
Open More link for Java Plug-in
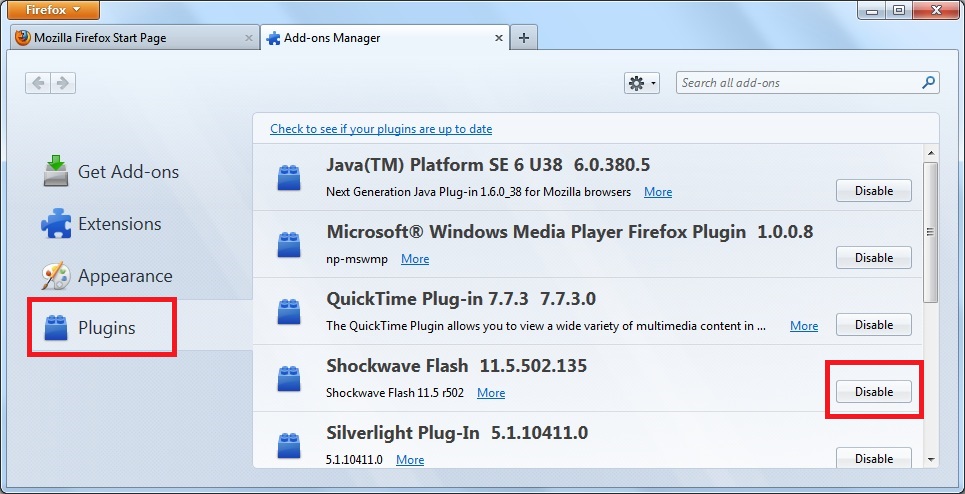pyautogui.click(x=658, y=192)
